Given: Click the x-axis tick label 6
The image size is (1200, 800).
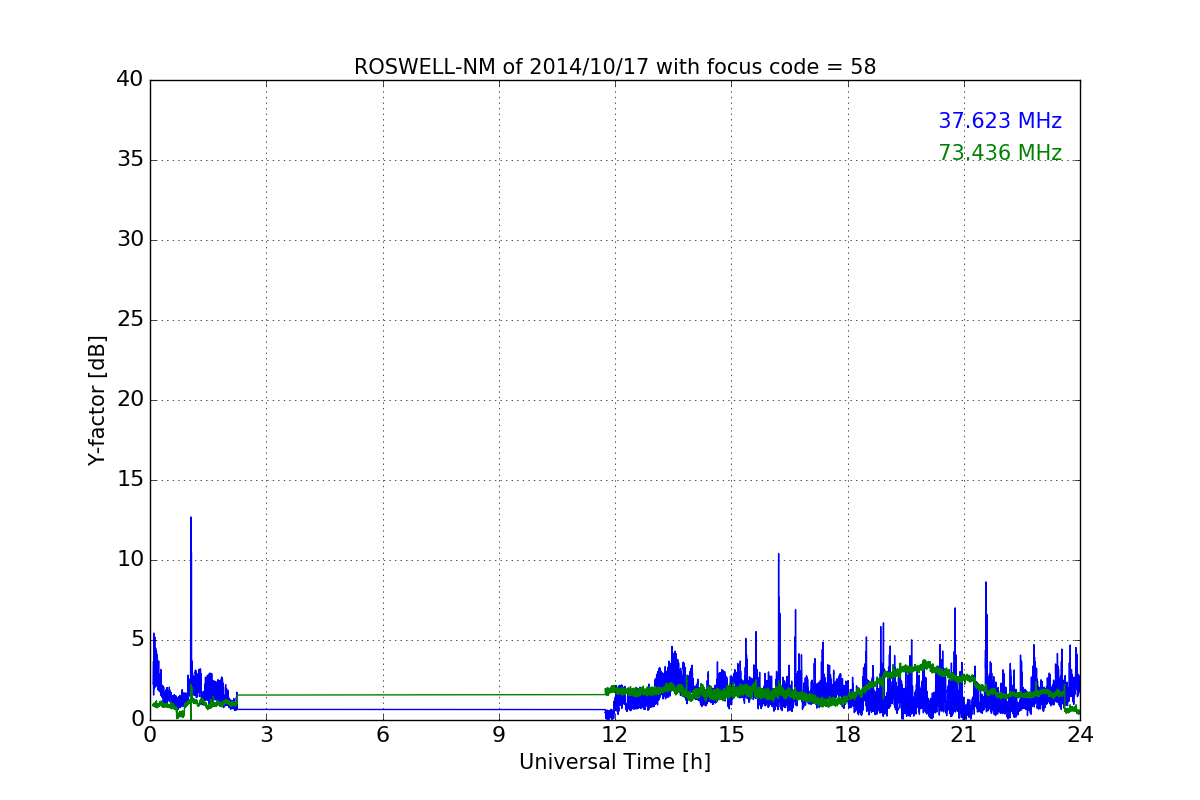Looking at the screenshot, I should (383, 735).
